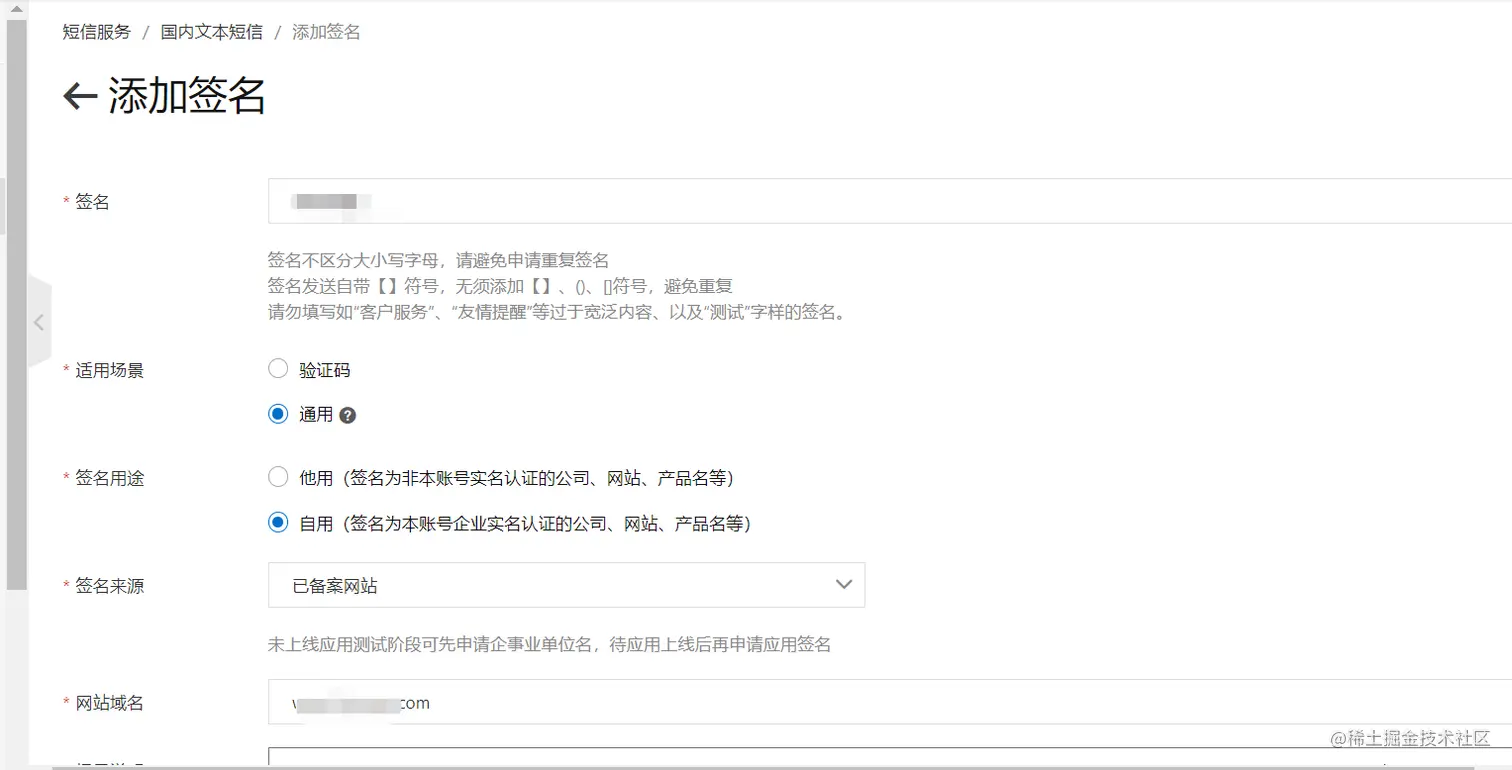Focus the 签名 input field

point(890,201)
